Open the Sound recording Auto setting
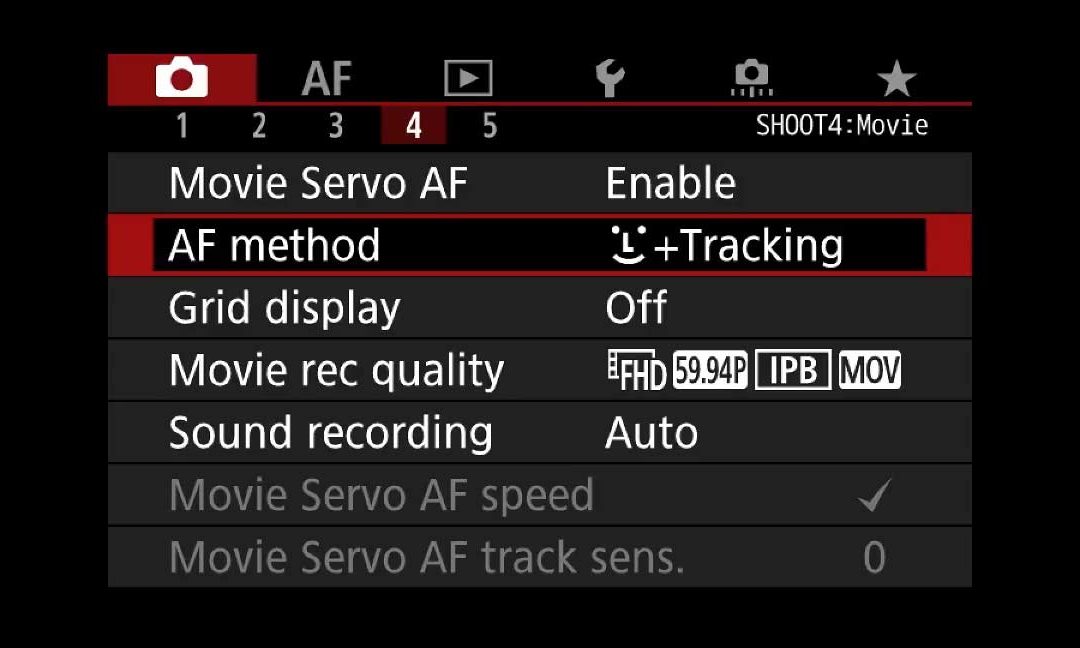 (651, 433)
